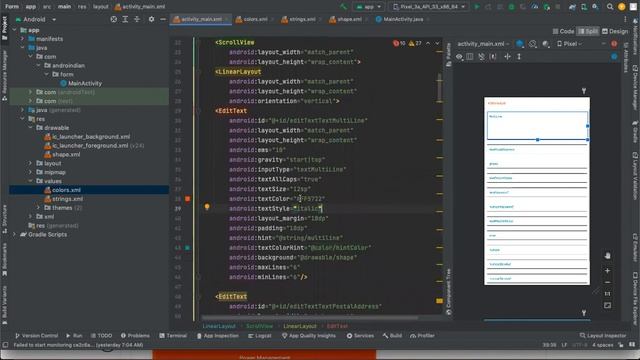This screenshot has height=360, width=640.
Task: Open the Android project view dropdown
Action: (x=36, y=19)
